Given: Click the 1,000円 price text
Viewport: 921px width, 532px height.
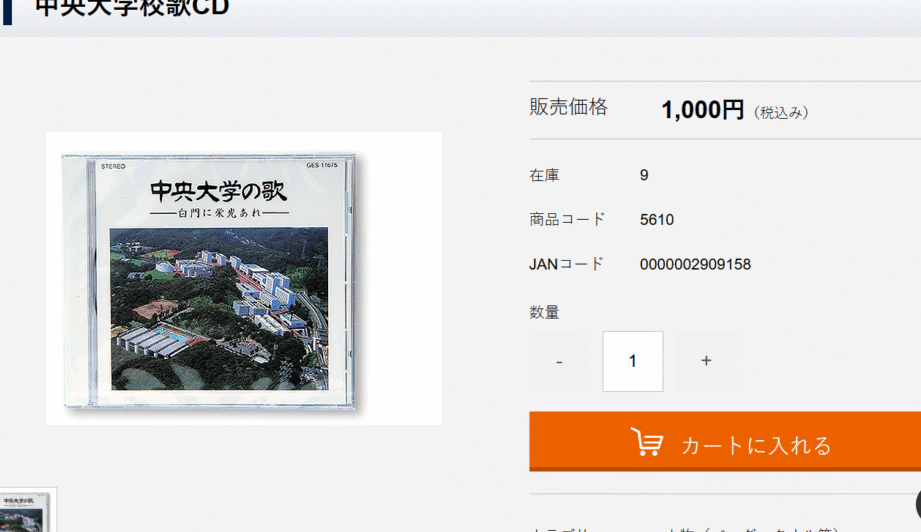Looking at the screenshot, I should pyautogui.click(x=702, y=110).
